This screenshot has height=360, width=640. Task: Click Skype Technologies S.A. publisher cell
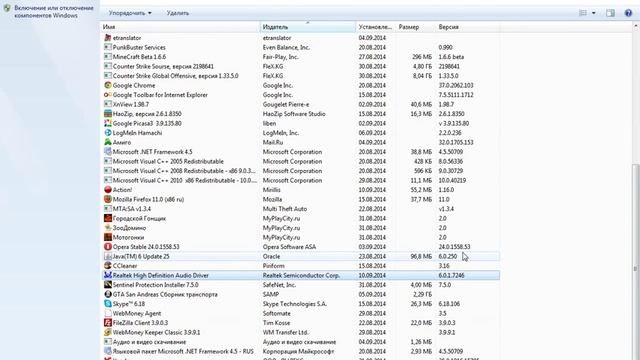tap(294, 304)
